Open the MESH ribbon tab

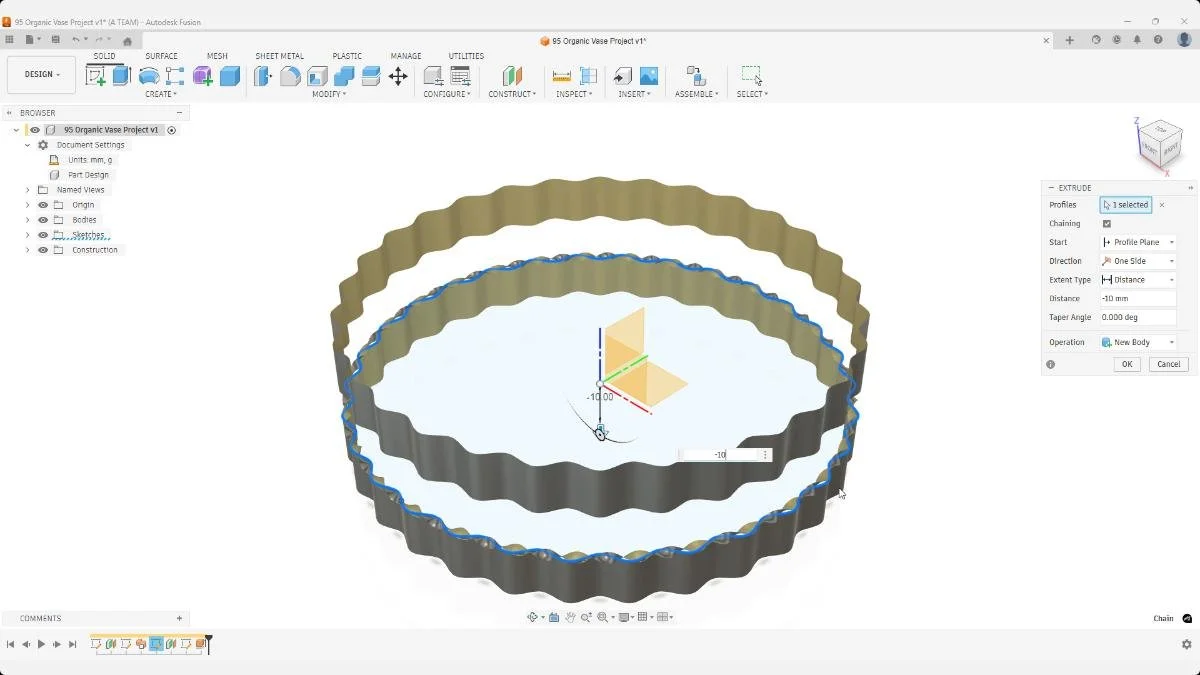[216, 56]
